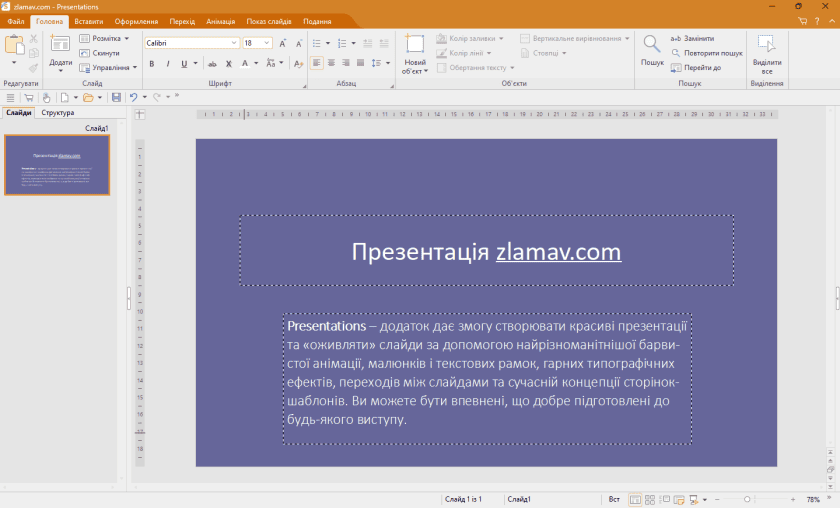Viewport: 840px width, 508px height.
Task: Click the touch mode hand icon
Action: (x=47, y=98)
